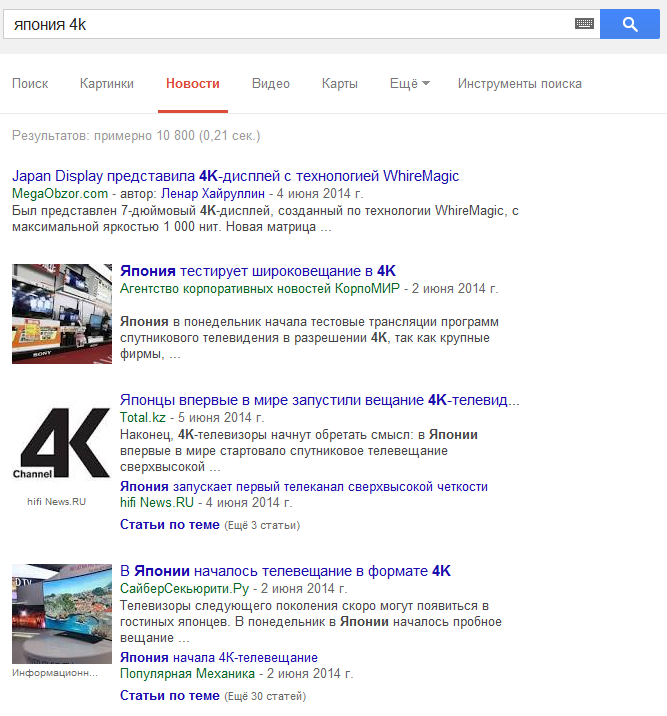The image size is (667, 716).
Task: Click the 'Популярная Механика' source text
Action: (x=187, y=674)
